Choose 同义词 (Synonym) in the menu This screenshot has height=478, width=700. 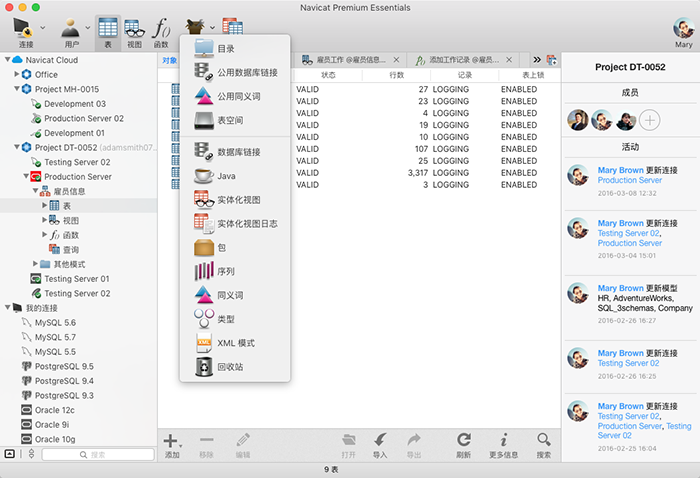pyautogui.click(x=235, y=295)
